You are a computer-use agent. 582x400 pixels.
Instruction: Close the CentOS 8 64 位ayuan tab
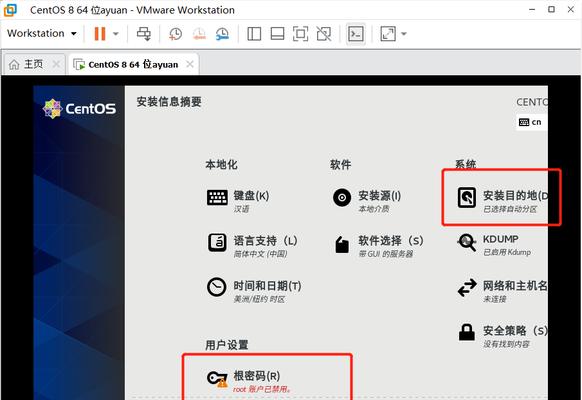(190, 64)
